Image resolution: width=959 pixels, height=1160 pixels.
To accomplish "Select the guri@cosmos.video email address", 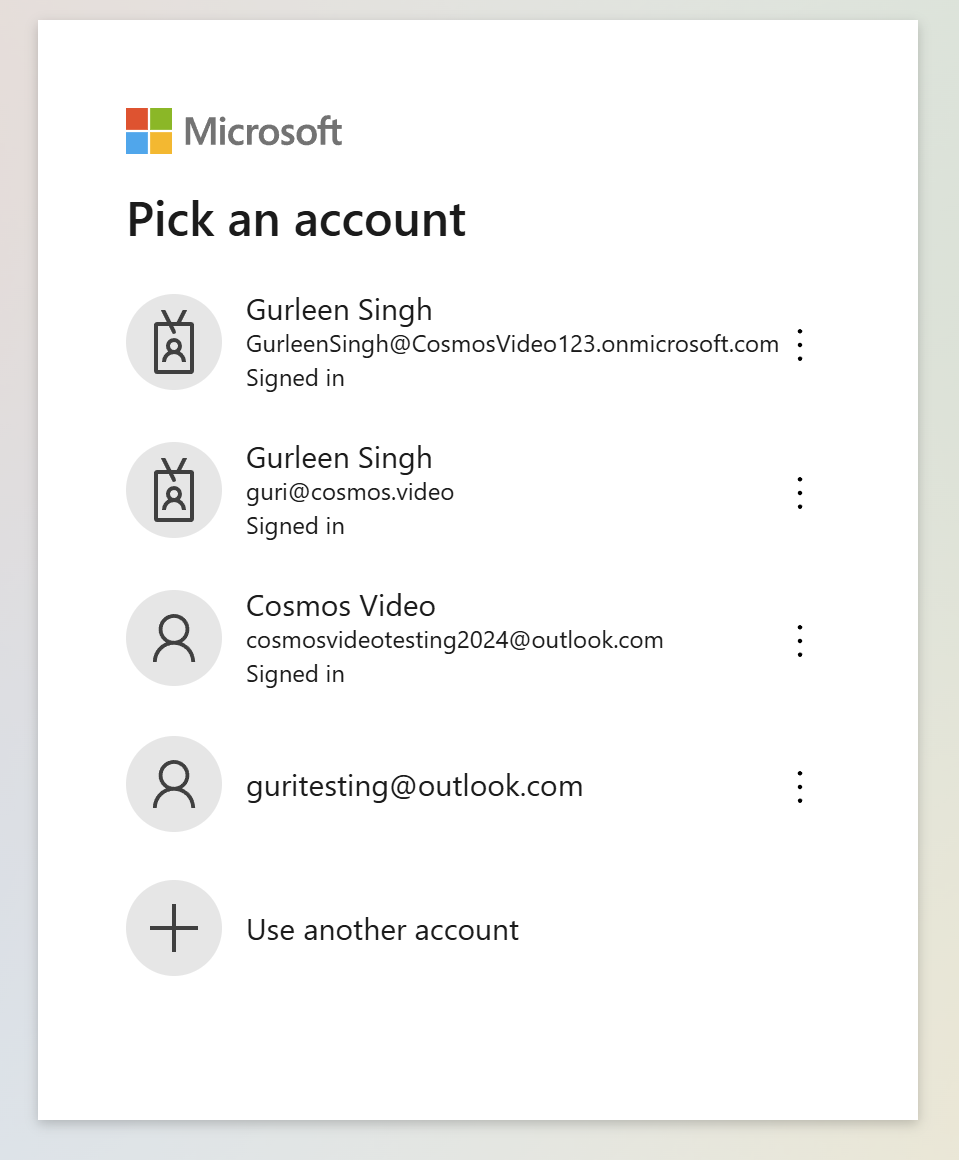I will tap(350, 493).
